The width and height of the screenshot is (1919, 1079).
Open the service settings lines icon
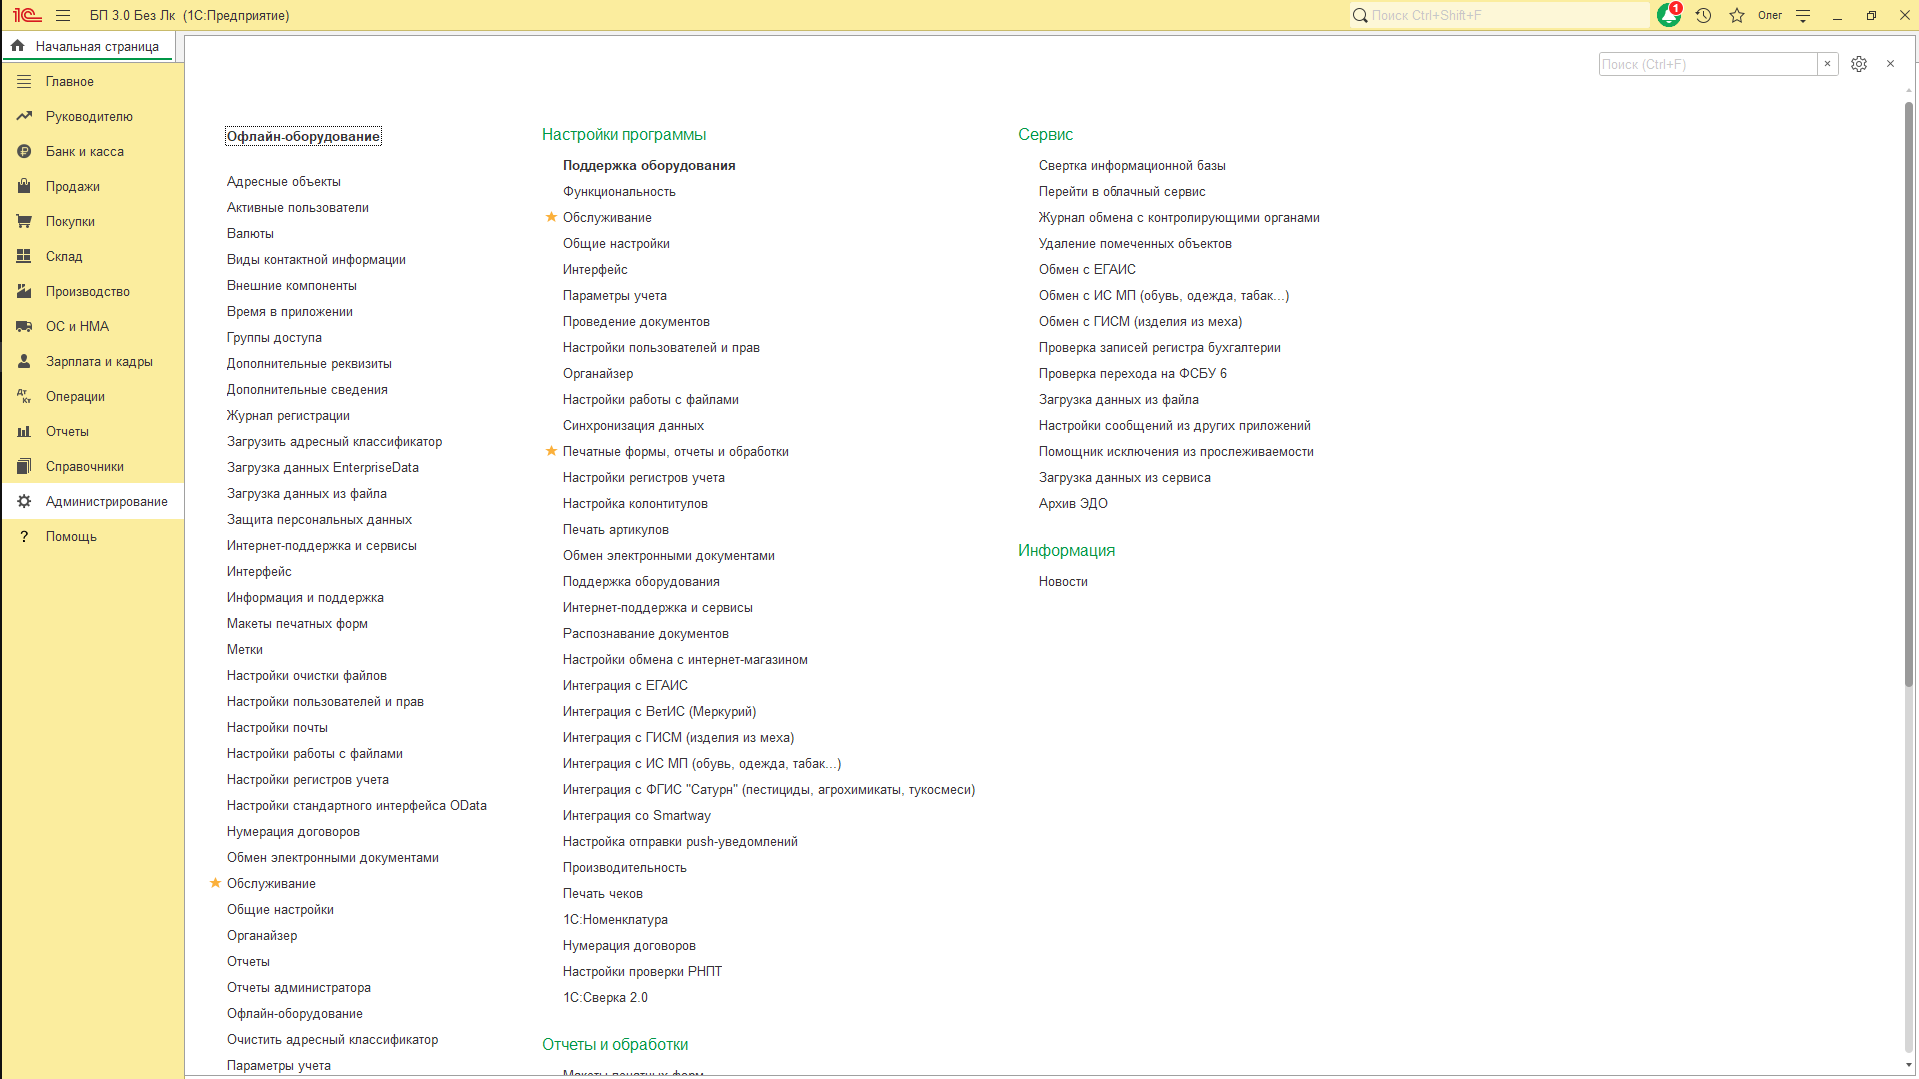coord(1803,15)
